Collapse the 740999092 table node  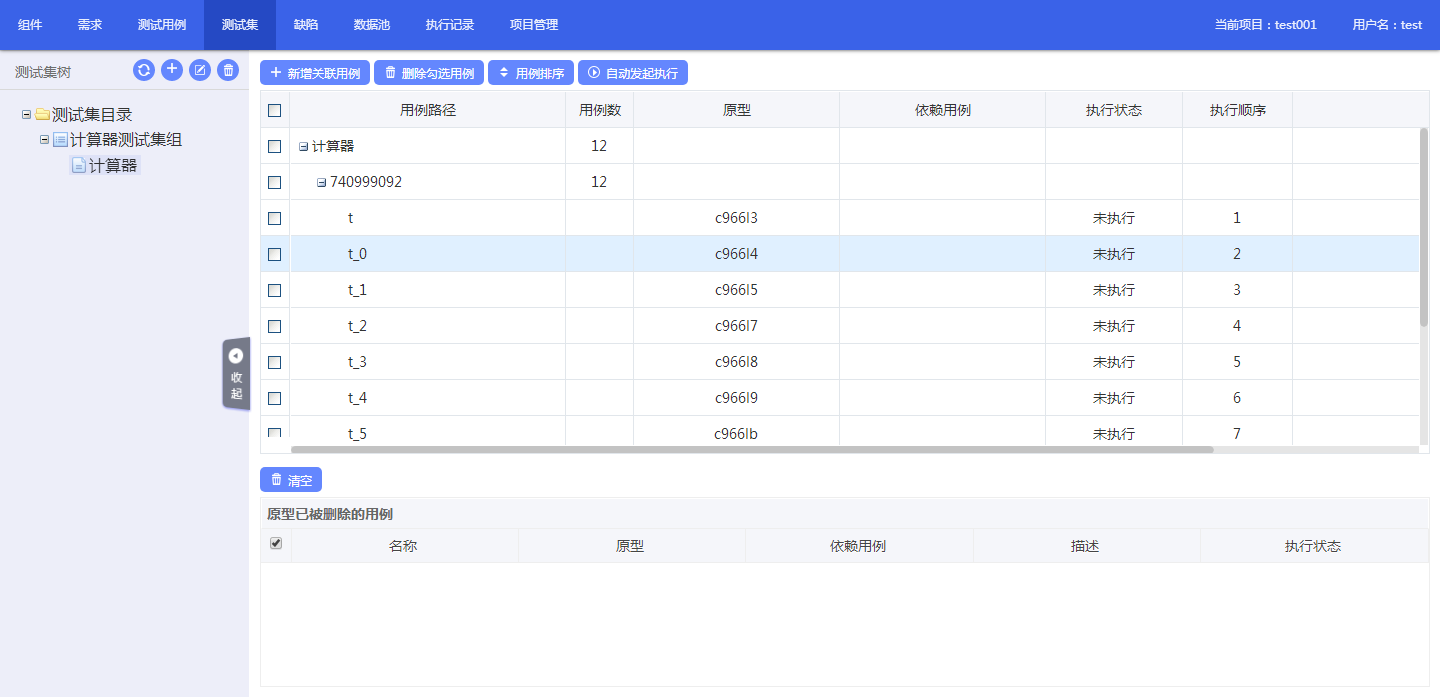tap(321, 183)
